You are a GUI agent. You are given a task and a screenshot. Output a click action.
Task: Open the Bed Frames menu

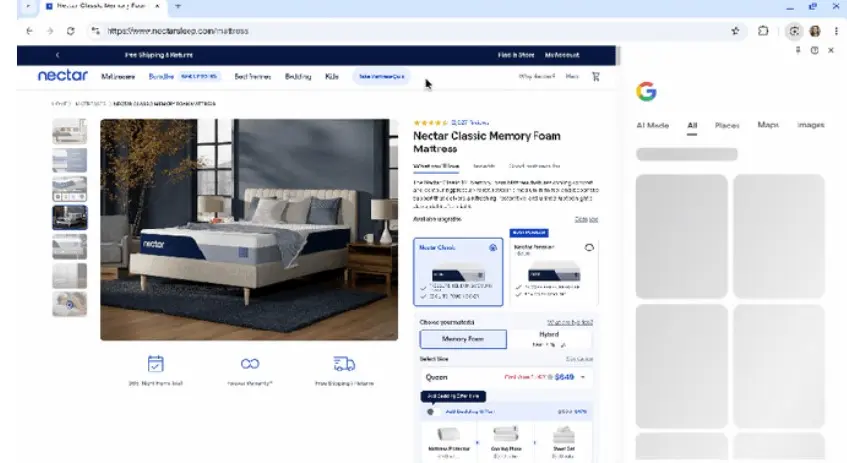[252, 77]
